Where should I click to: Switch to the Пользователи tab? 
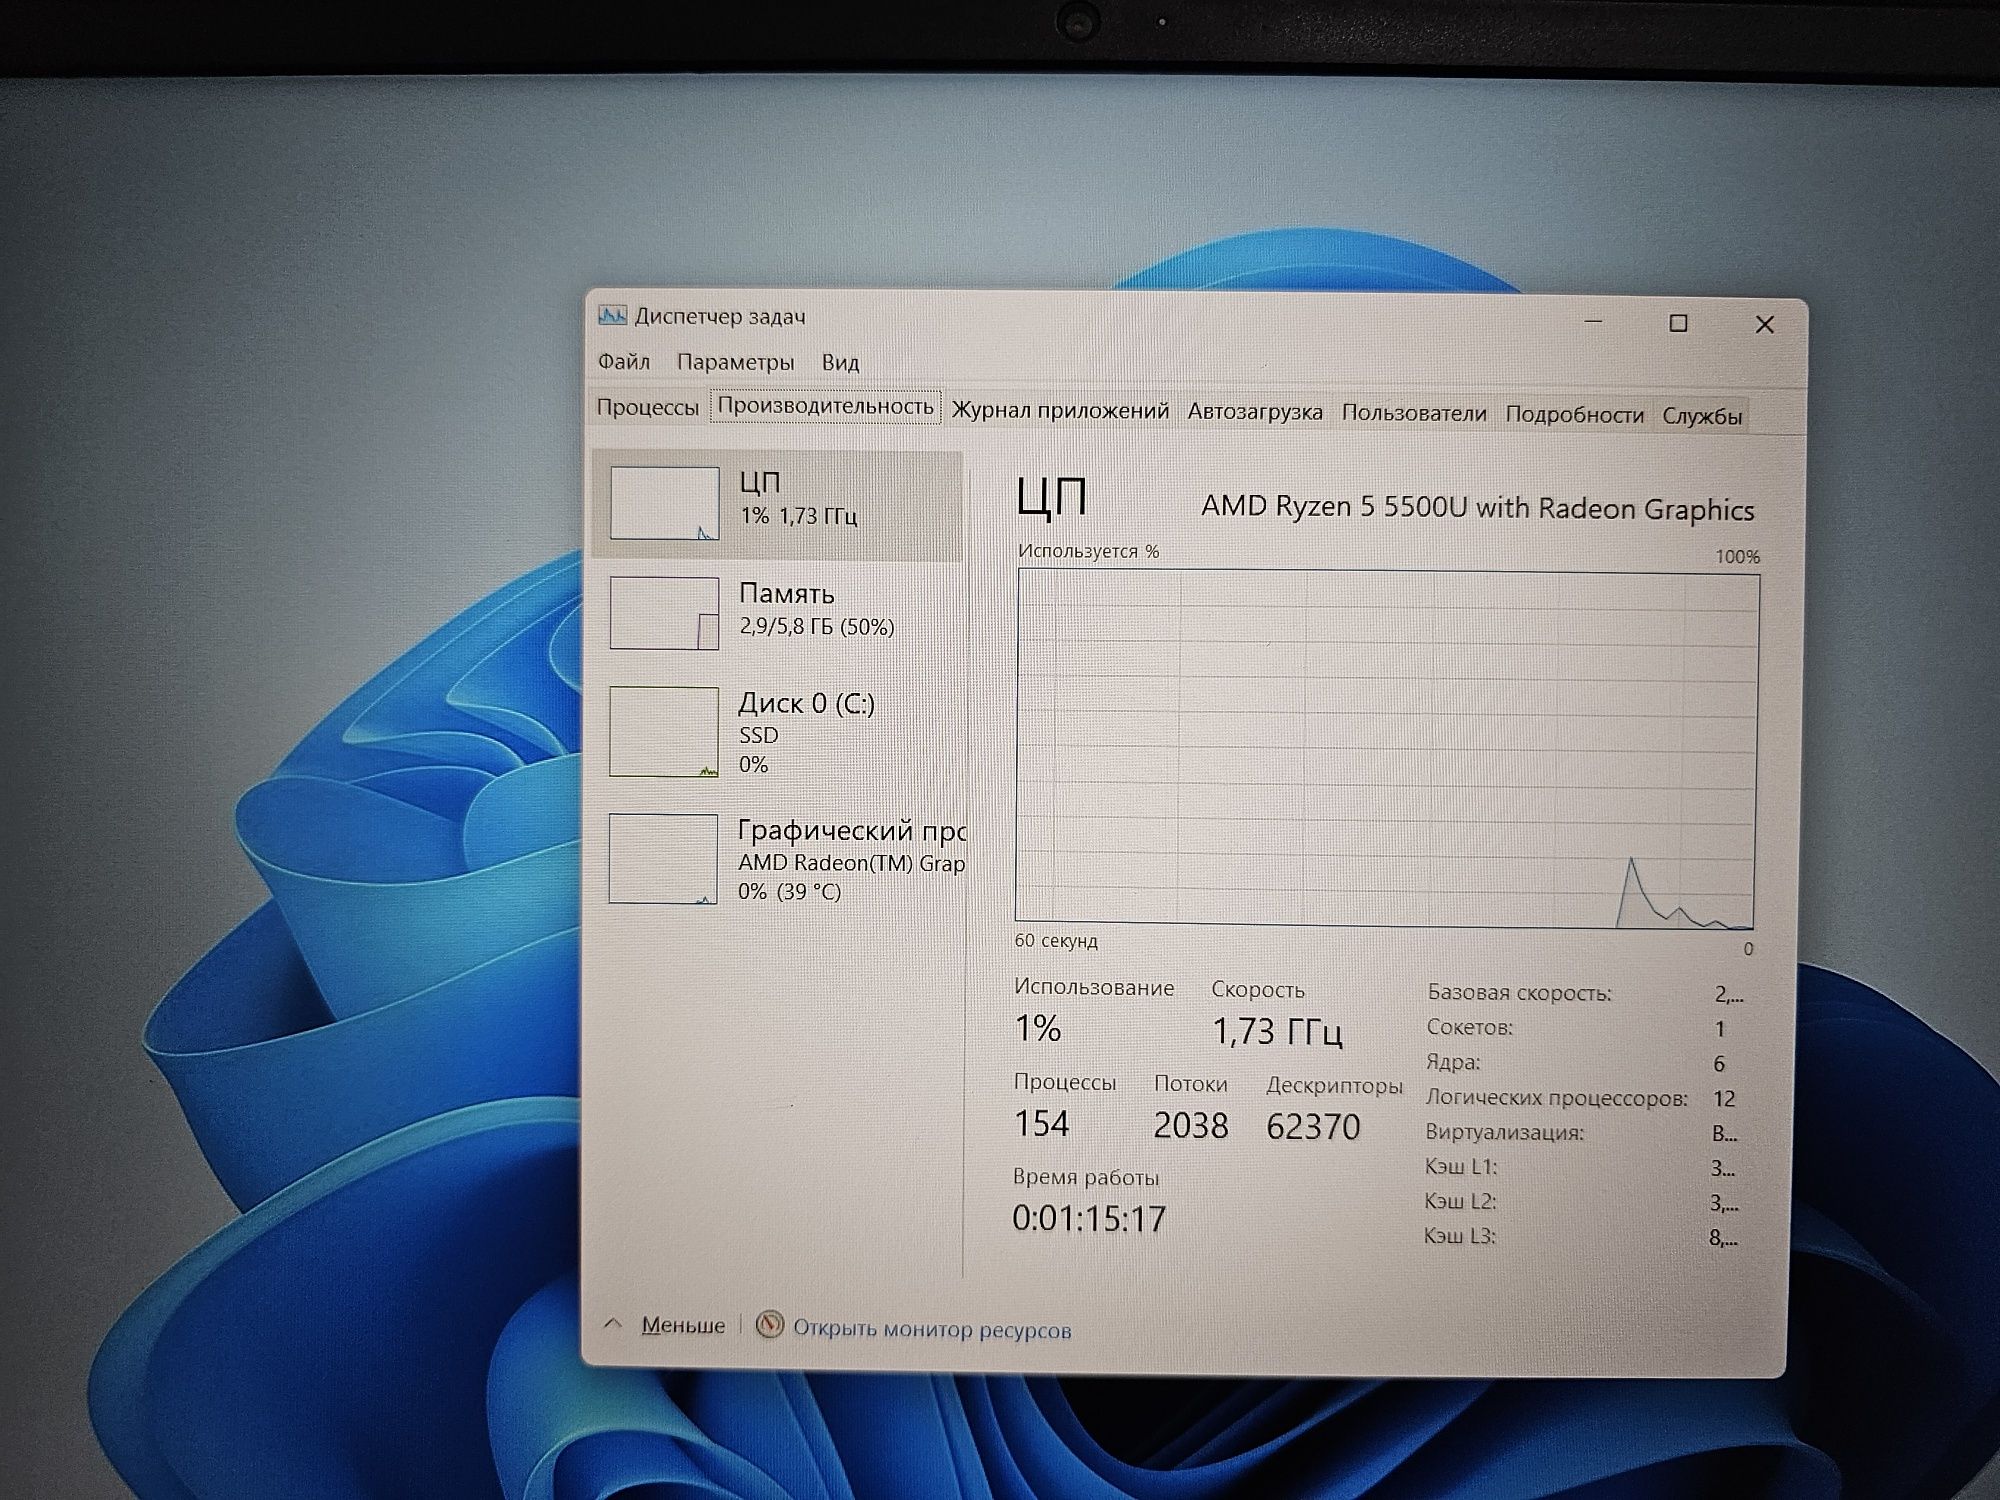(1413, 413)
